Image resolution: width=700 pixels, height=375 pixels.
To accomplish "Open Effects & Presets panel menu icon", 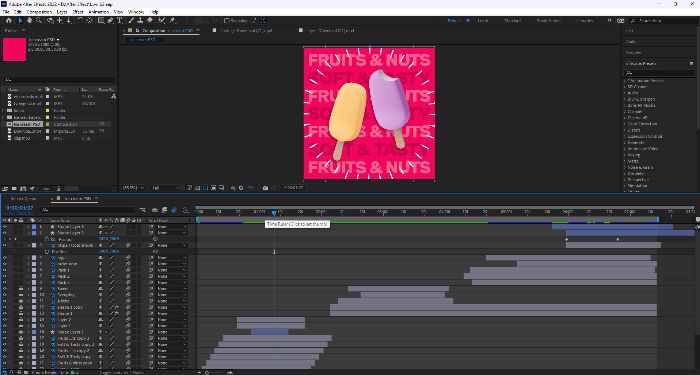I will pyautogui.click(x=692, y=63).
